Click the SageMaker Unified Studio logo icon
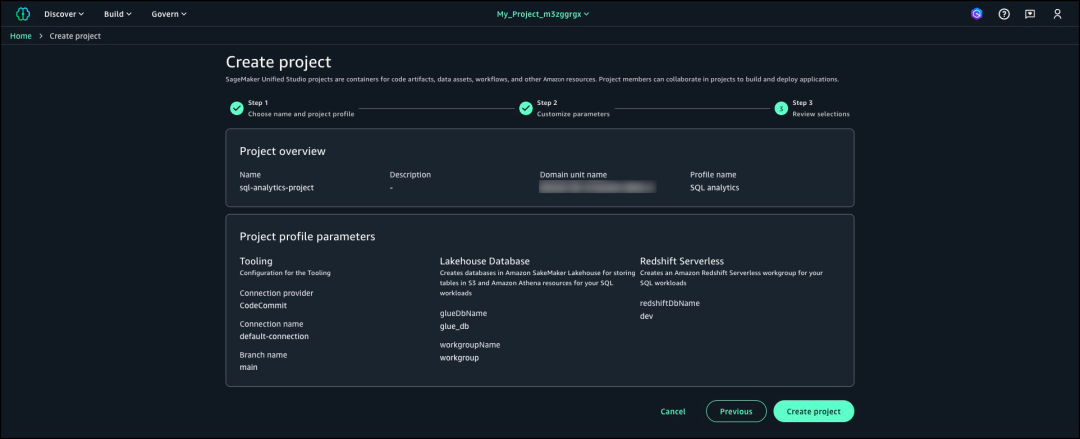This screenshot has height=439, width=1080. (23, 14)
